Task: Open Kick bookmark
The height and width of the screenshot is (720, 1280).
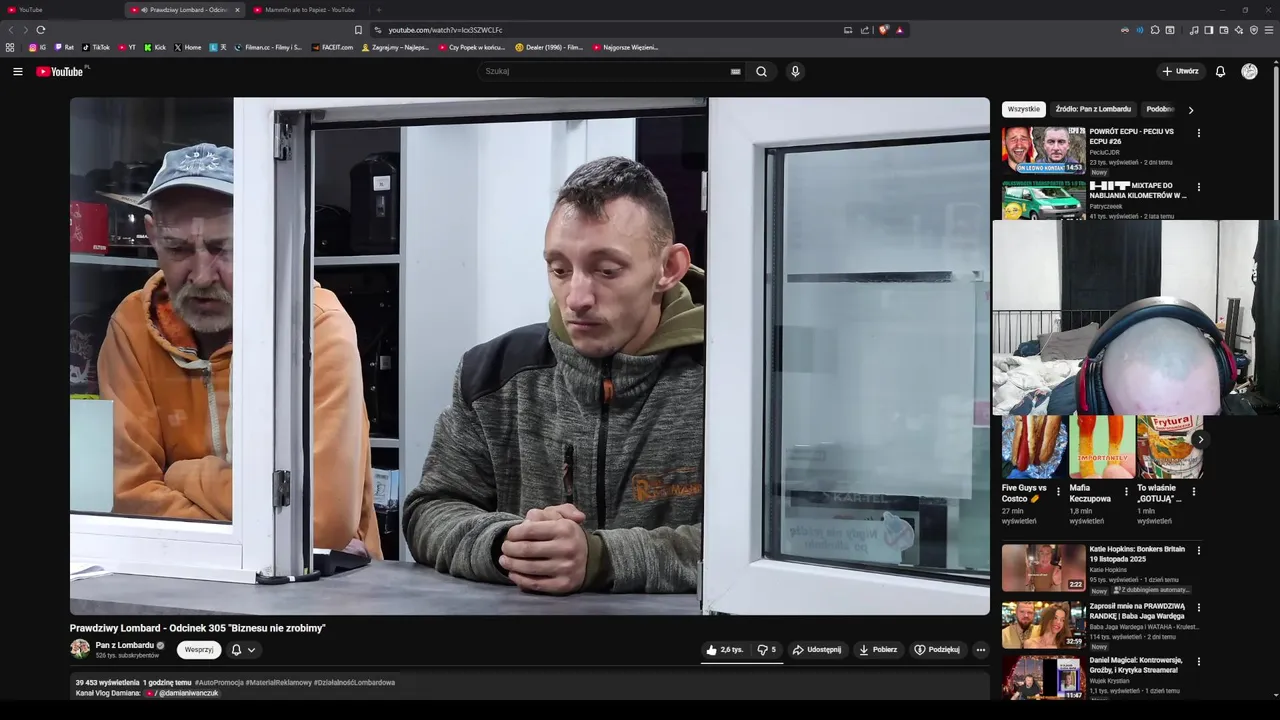Action: coord(155,47)
